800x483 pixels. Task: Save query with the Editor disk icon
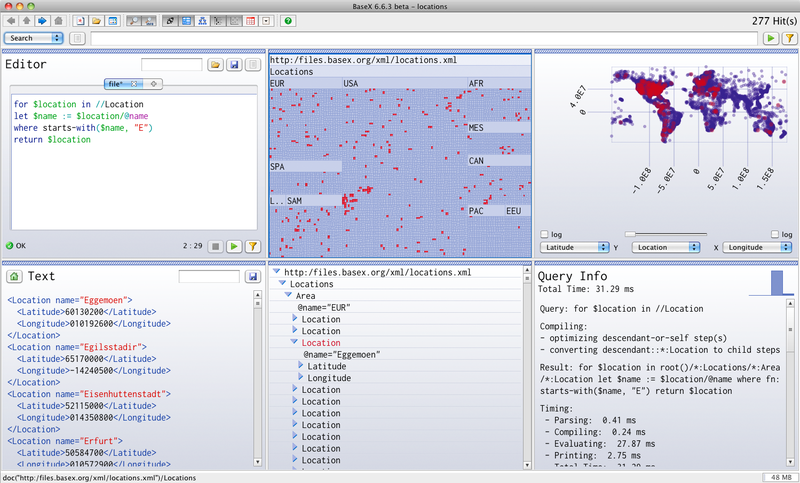233,65
